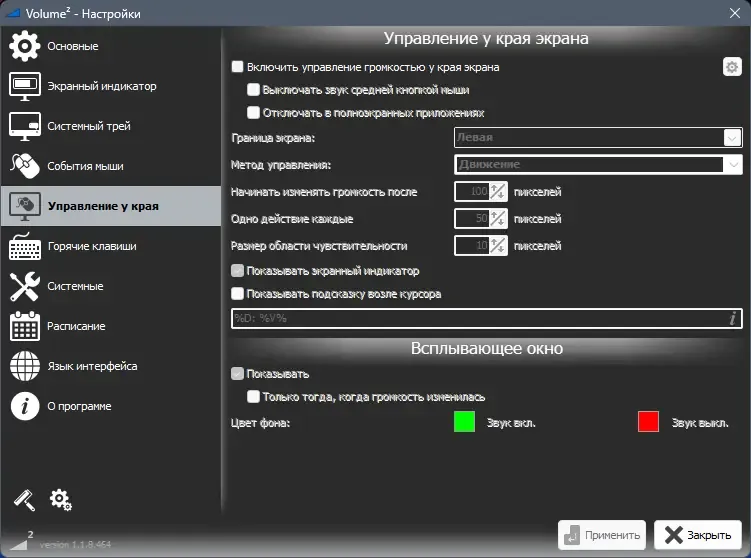This screenshot has width=751, height=558.
Task: Click the globe icon for Язык интерфейса
Action: click(x=25, y=366)
